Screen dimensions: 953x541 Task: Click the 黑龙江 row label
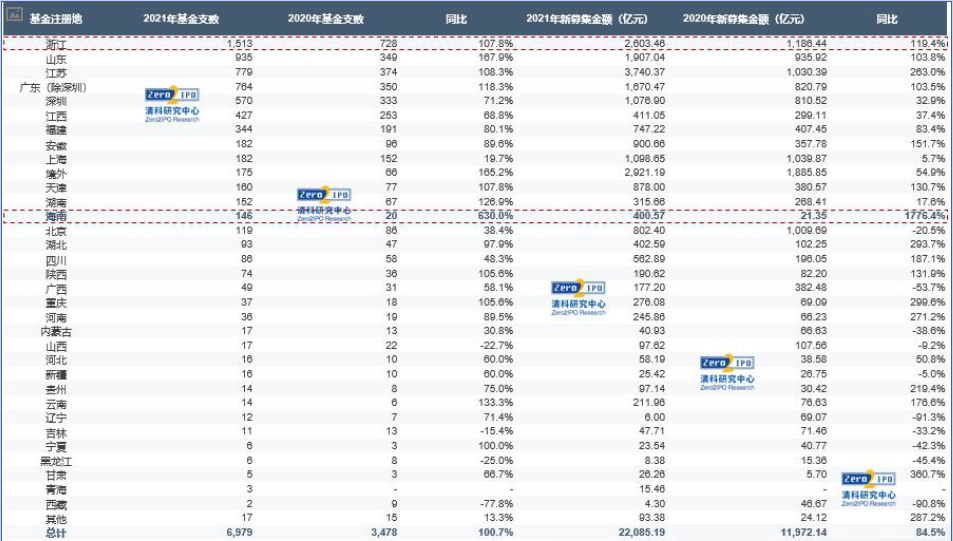[56, 461]
